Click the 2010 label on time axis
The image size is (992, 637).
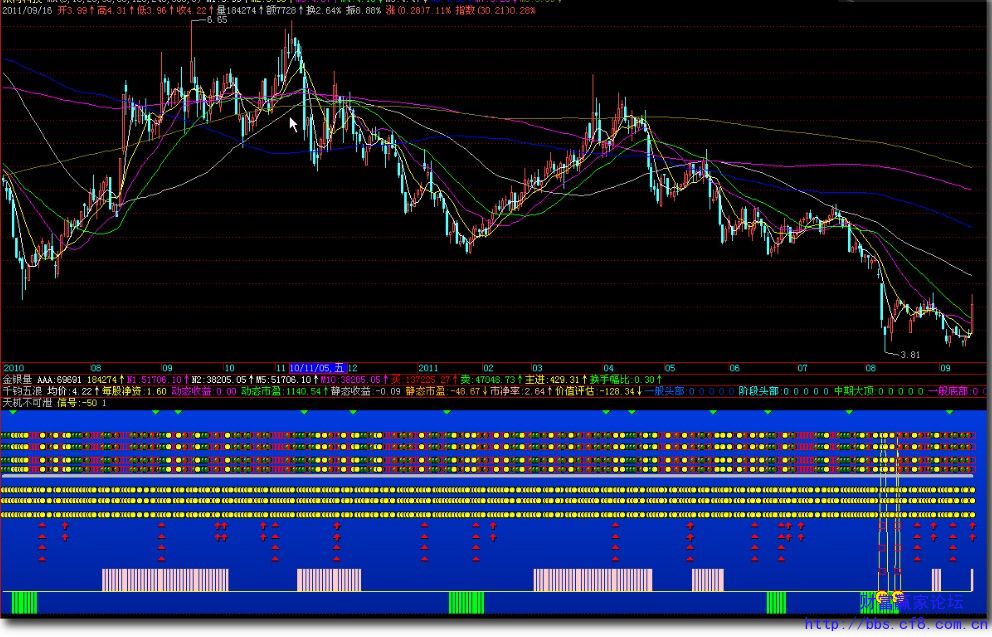pyautogui.click(x=15, y=367)
